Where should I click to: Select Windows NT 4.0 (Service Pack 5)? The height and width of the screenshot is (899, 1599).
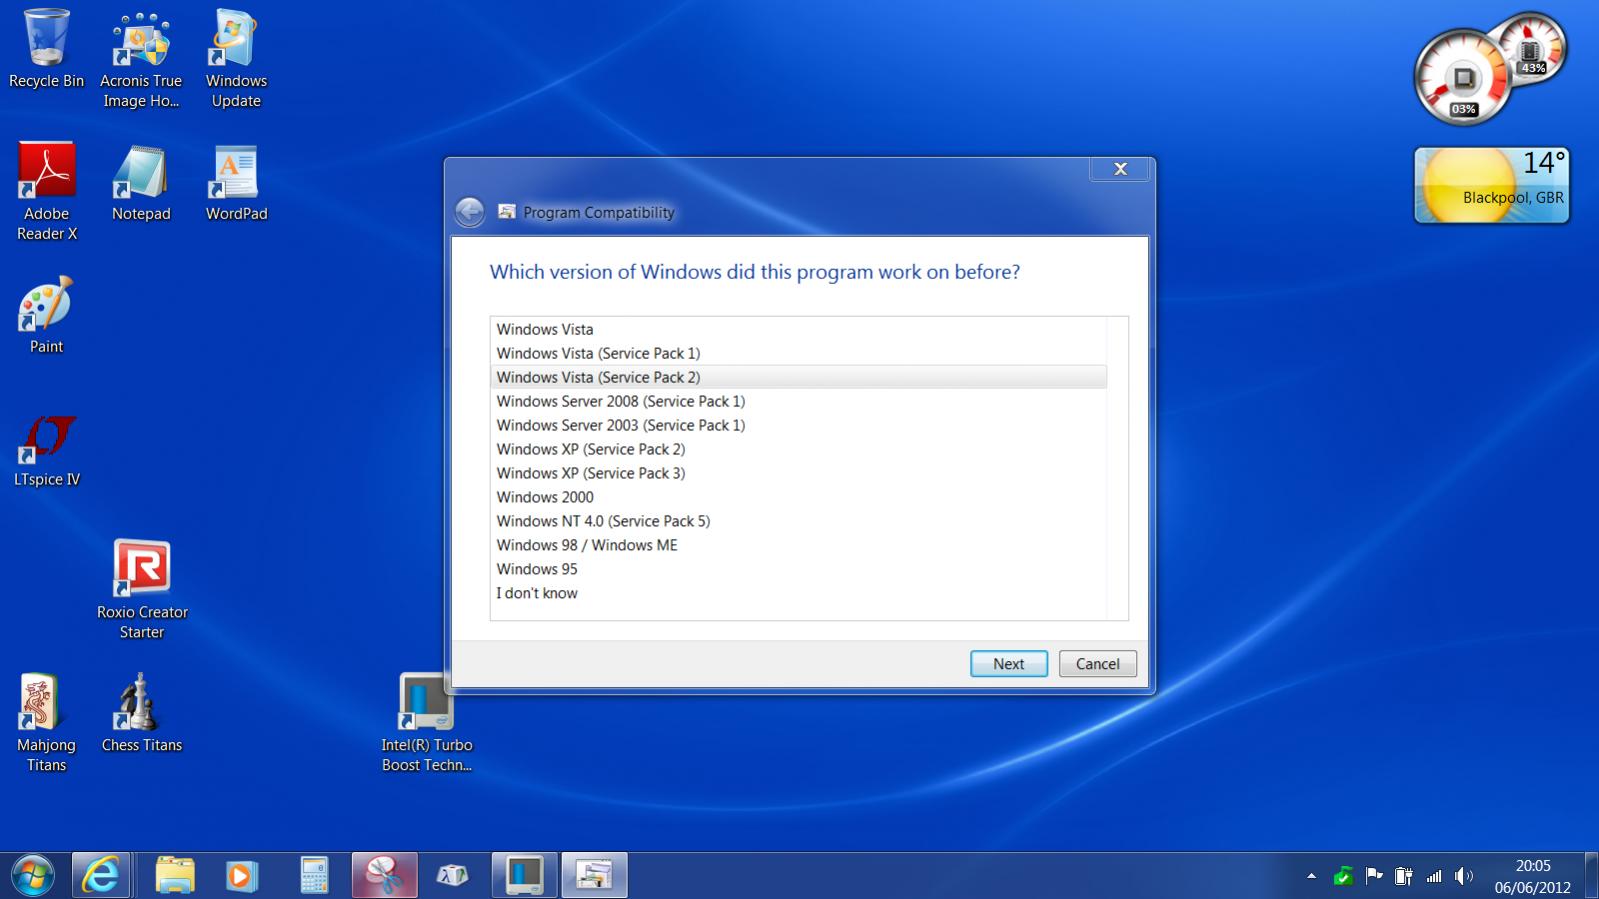798,521
